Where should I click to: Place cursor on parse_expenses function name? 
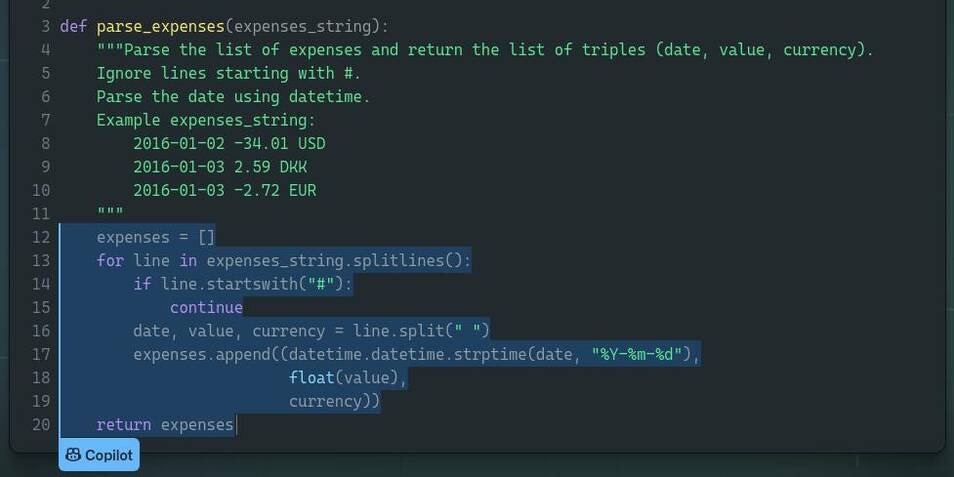(x=161, y=27)
